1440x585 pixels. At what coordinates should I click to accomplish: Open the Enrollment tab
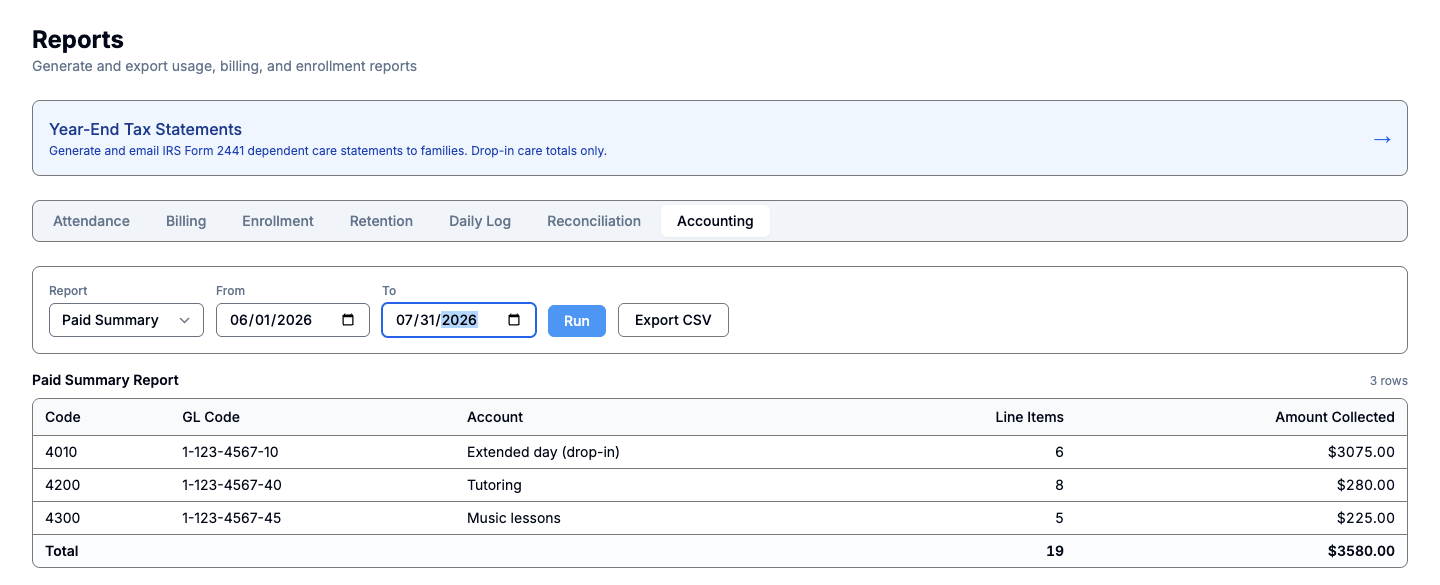(278, 221)
